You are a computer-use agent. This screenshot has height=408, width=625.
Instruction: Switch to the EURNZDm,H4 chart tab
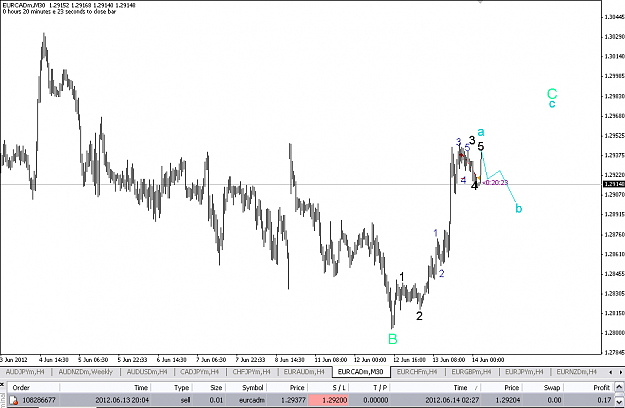point(576,372)
